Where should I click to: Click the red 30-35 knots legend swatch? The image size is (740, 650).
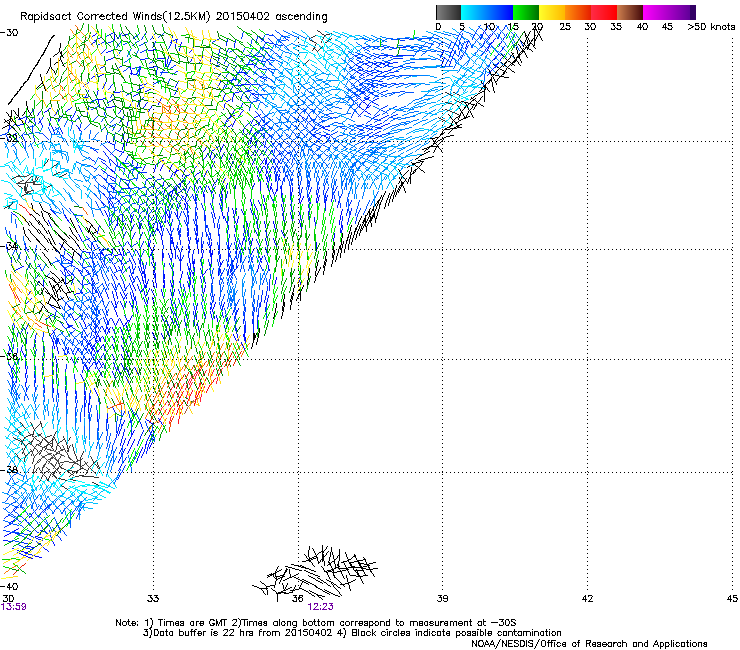pos(604,12)
